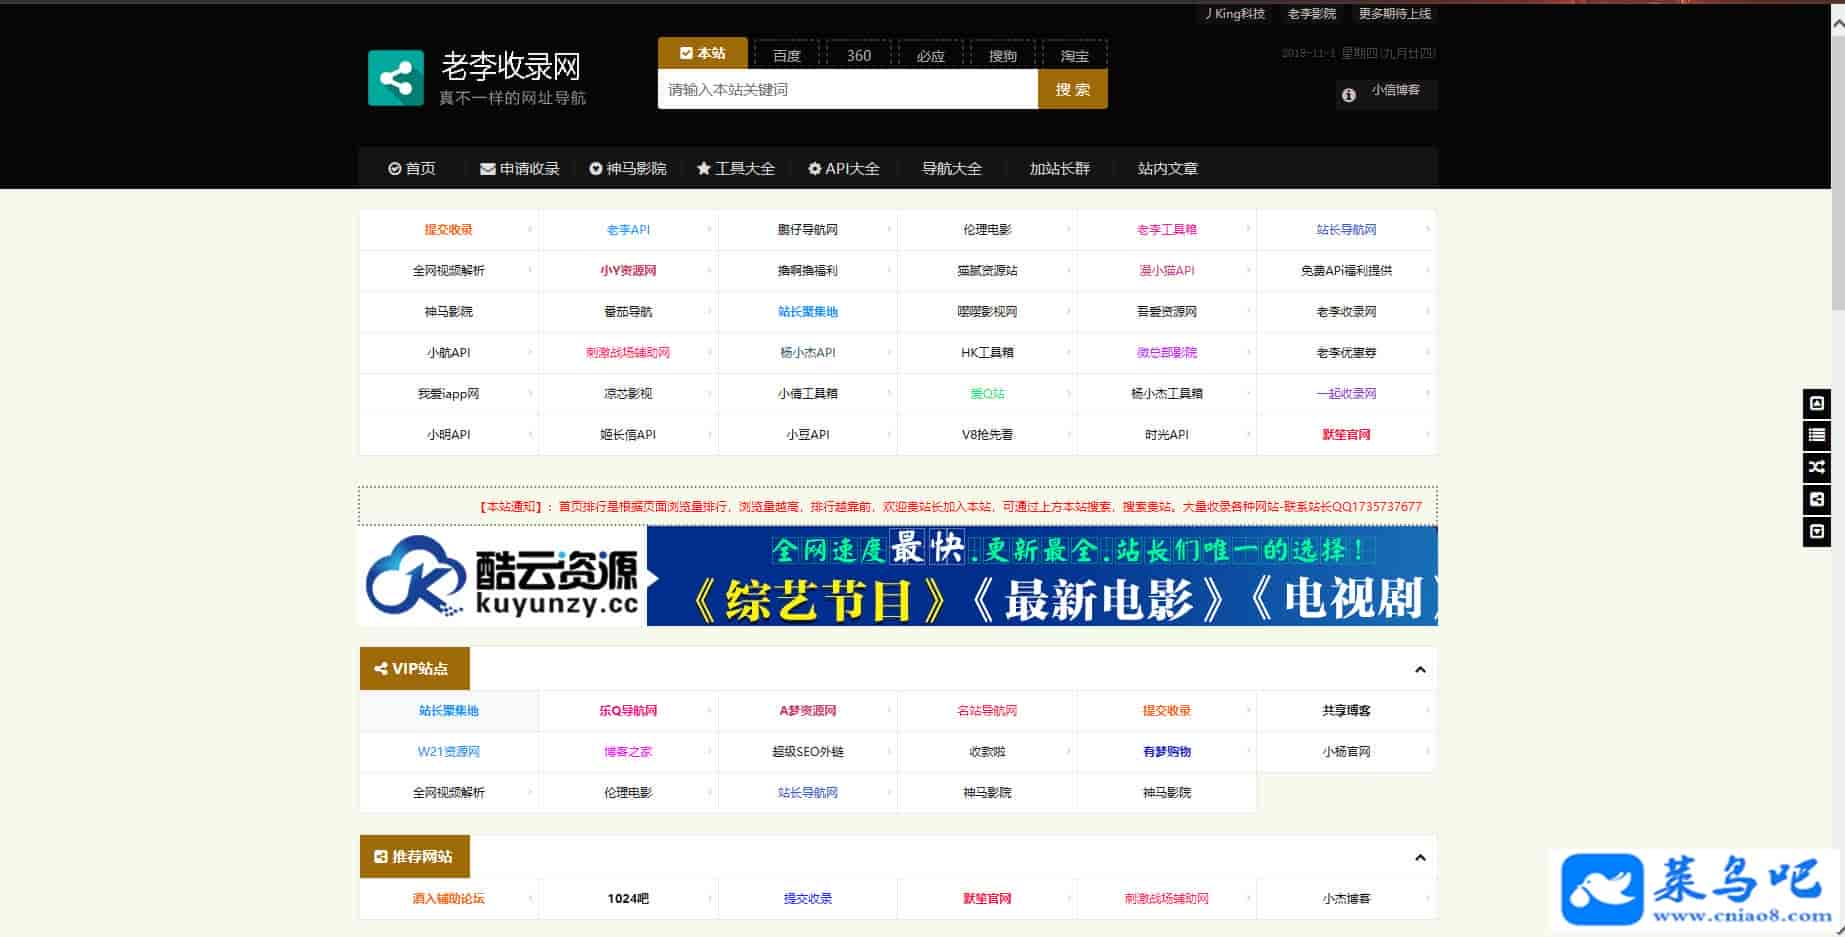Open the 一起收录网 link

click(x=1346, y=394)
